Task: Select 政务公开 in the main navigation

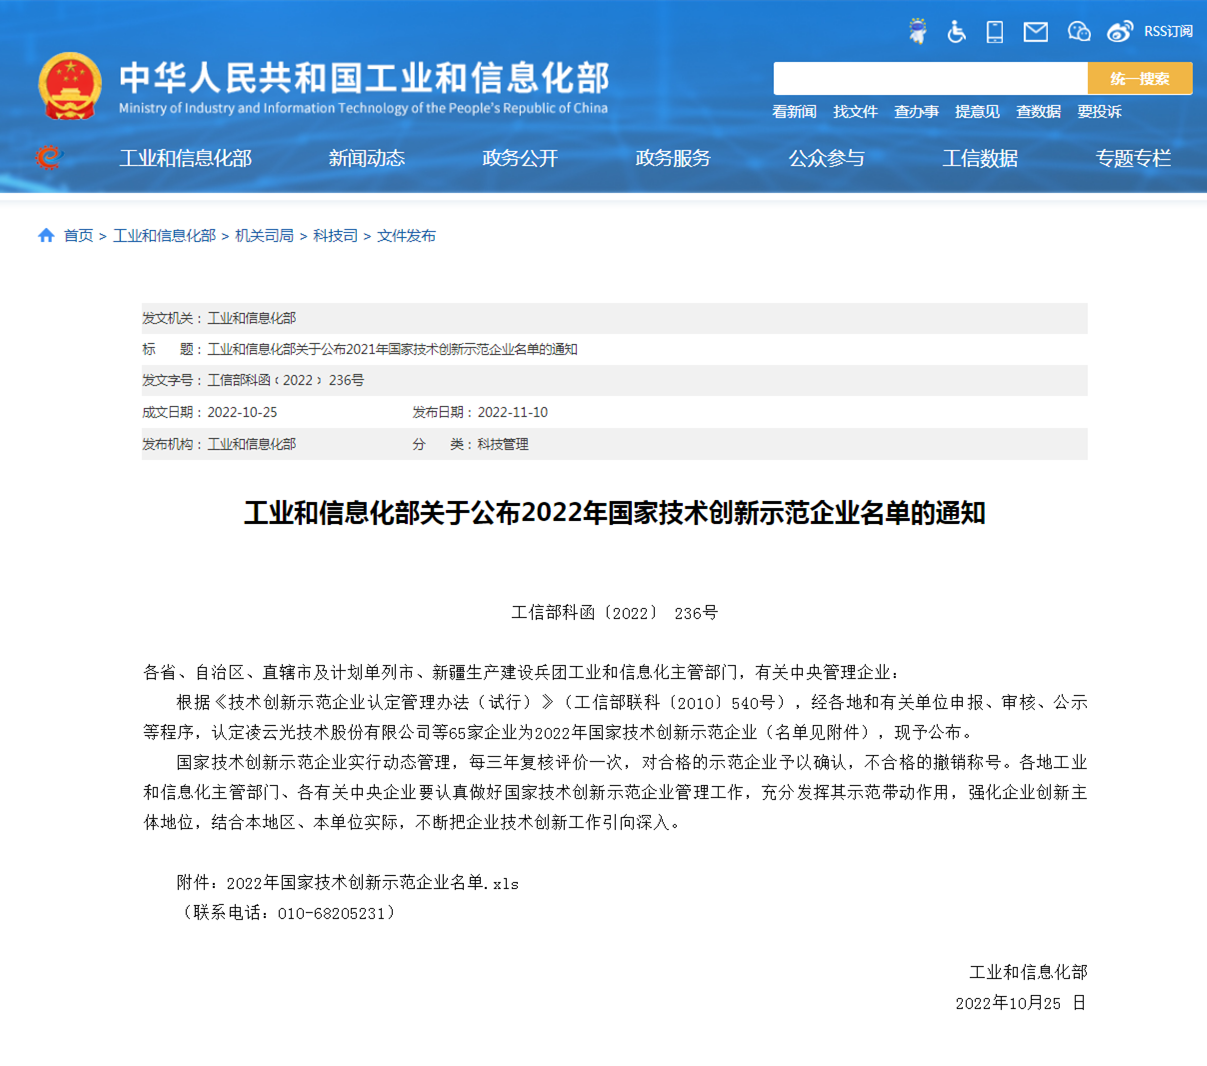Action: pos(519,158)
